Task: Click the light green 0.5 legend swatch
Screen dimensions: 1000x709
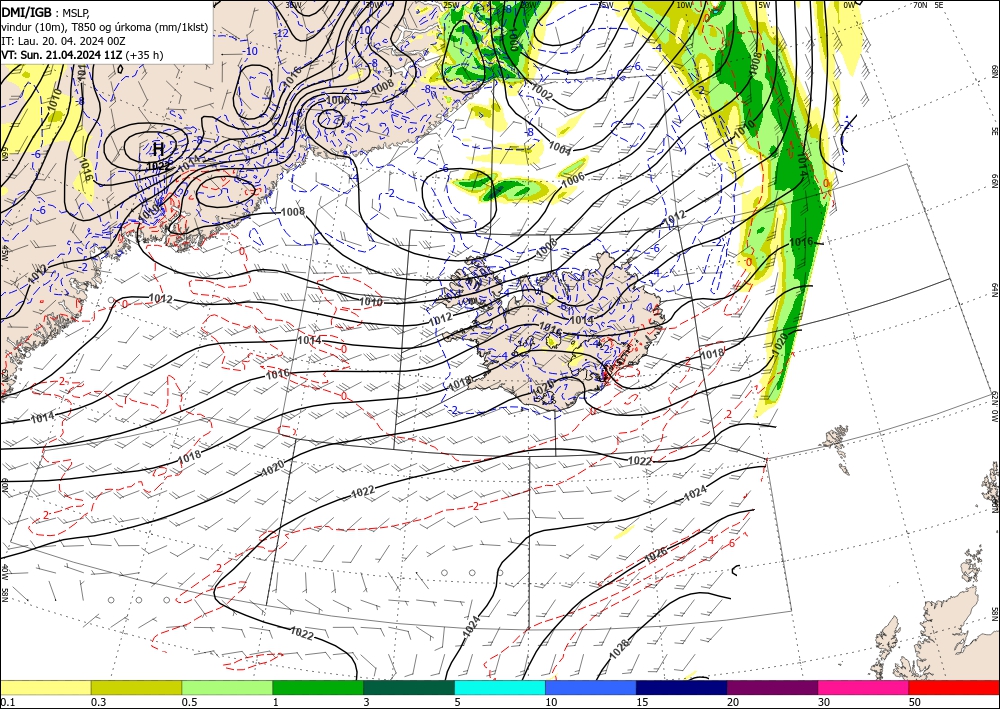Action: pos(227,687)
